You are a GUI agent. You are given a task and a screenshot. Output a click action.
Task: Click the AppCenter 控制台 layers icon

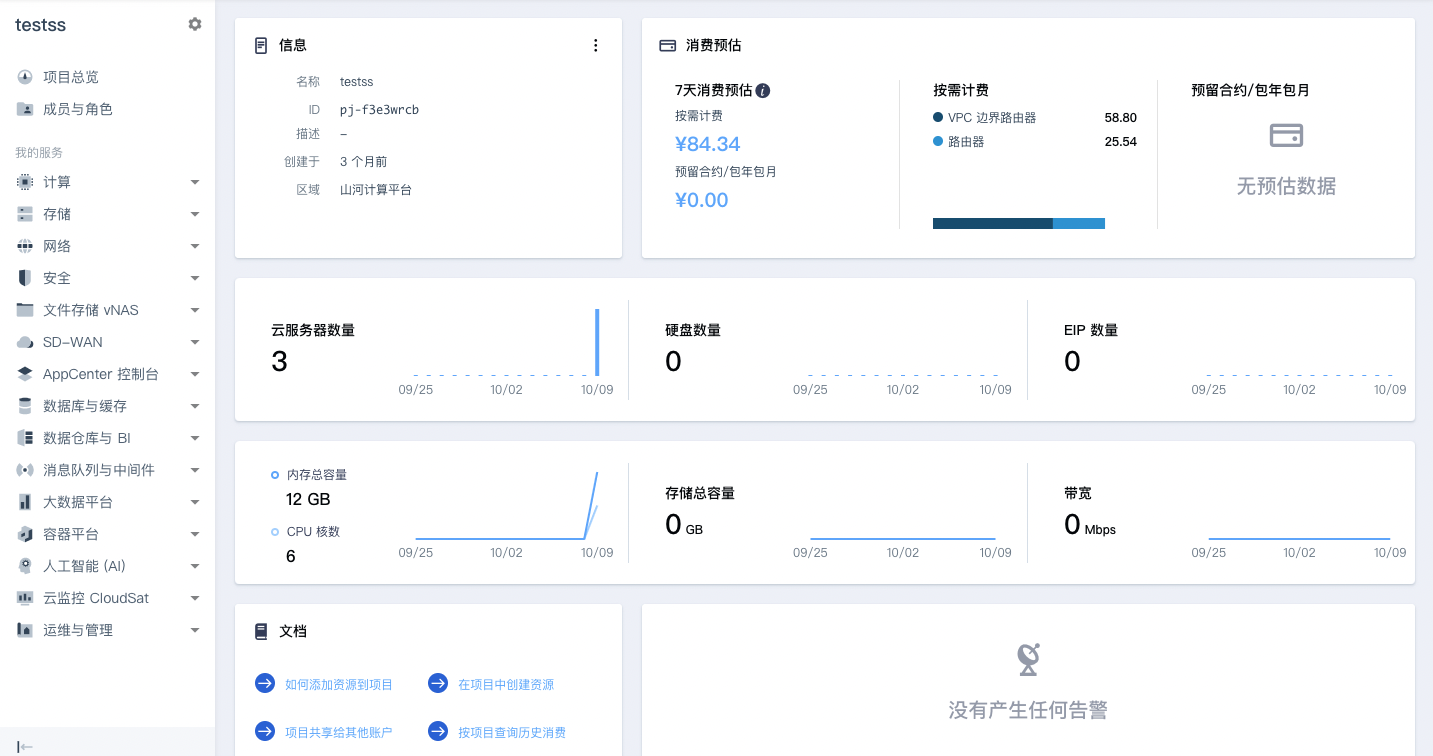tap(25, 374)
